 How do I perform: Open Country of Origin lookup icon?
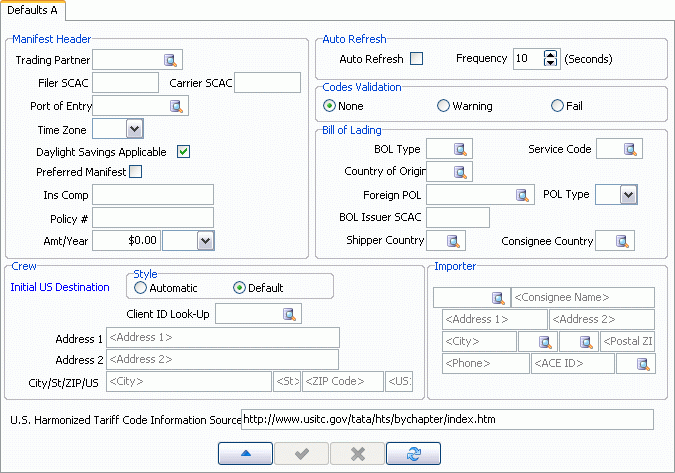point(461,172)
